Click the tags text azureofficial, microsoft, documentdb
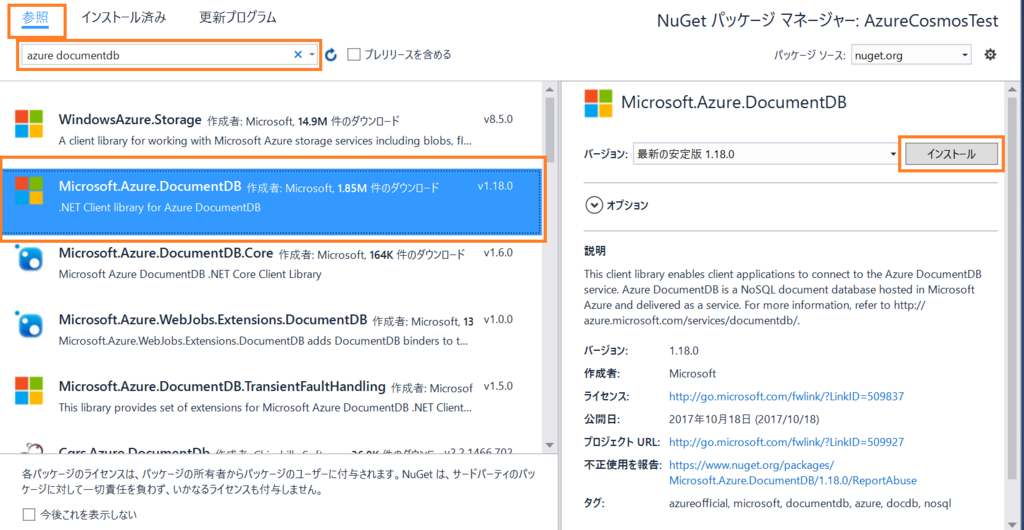 pyautogui.click(x=810, y=503)
